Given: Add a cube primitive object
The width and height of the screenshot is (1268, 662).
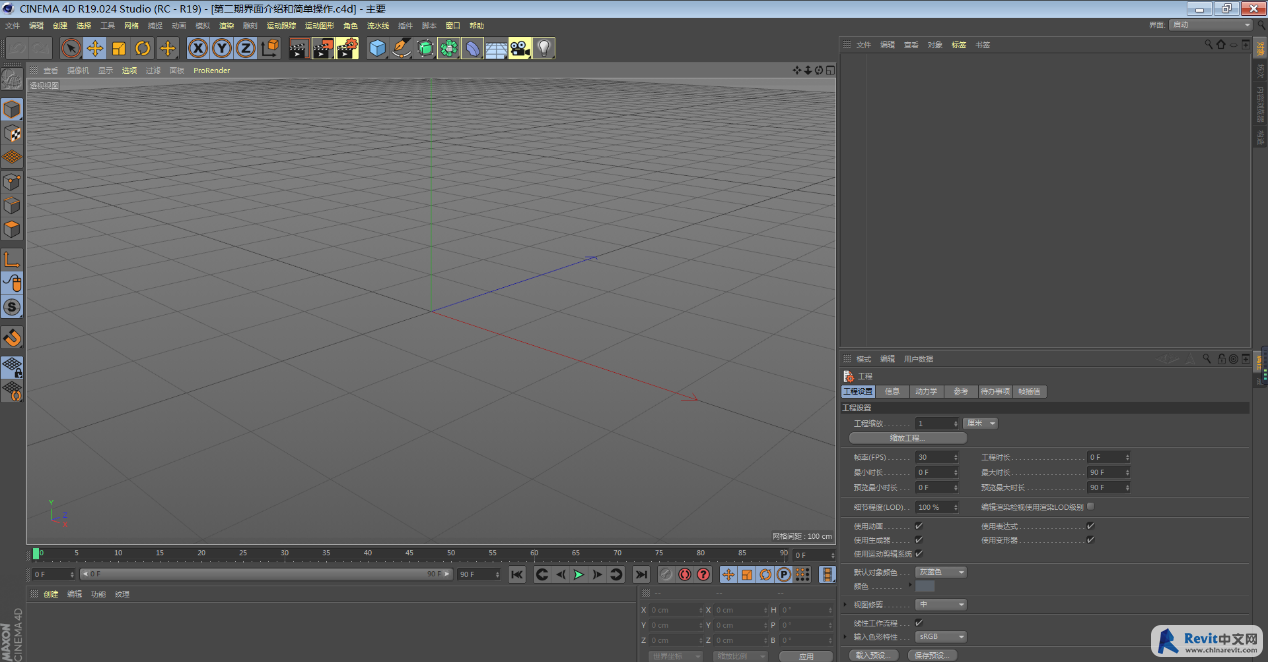Looking at the screenshot, I should tap(377, 48).
